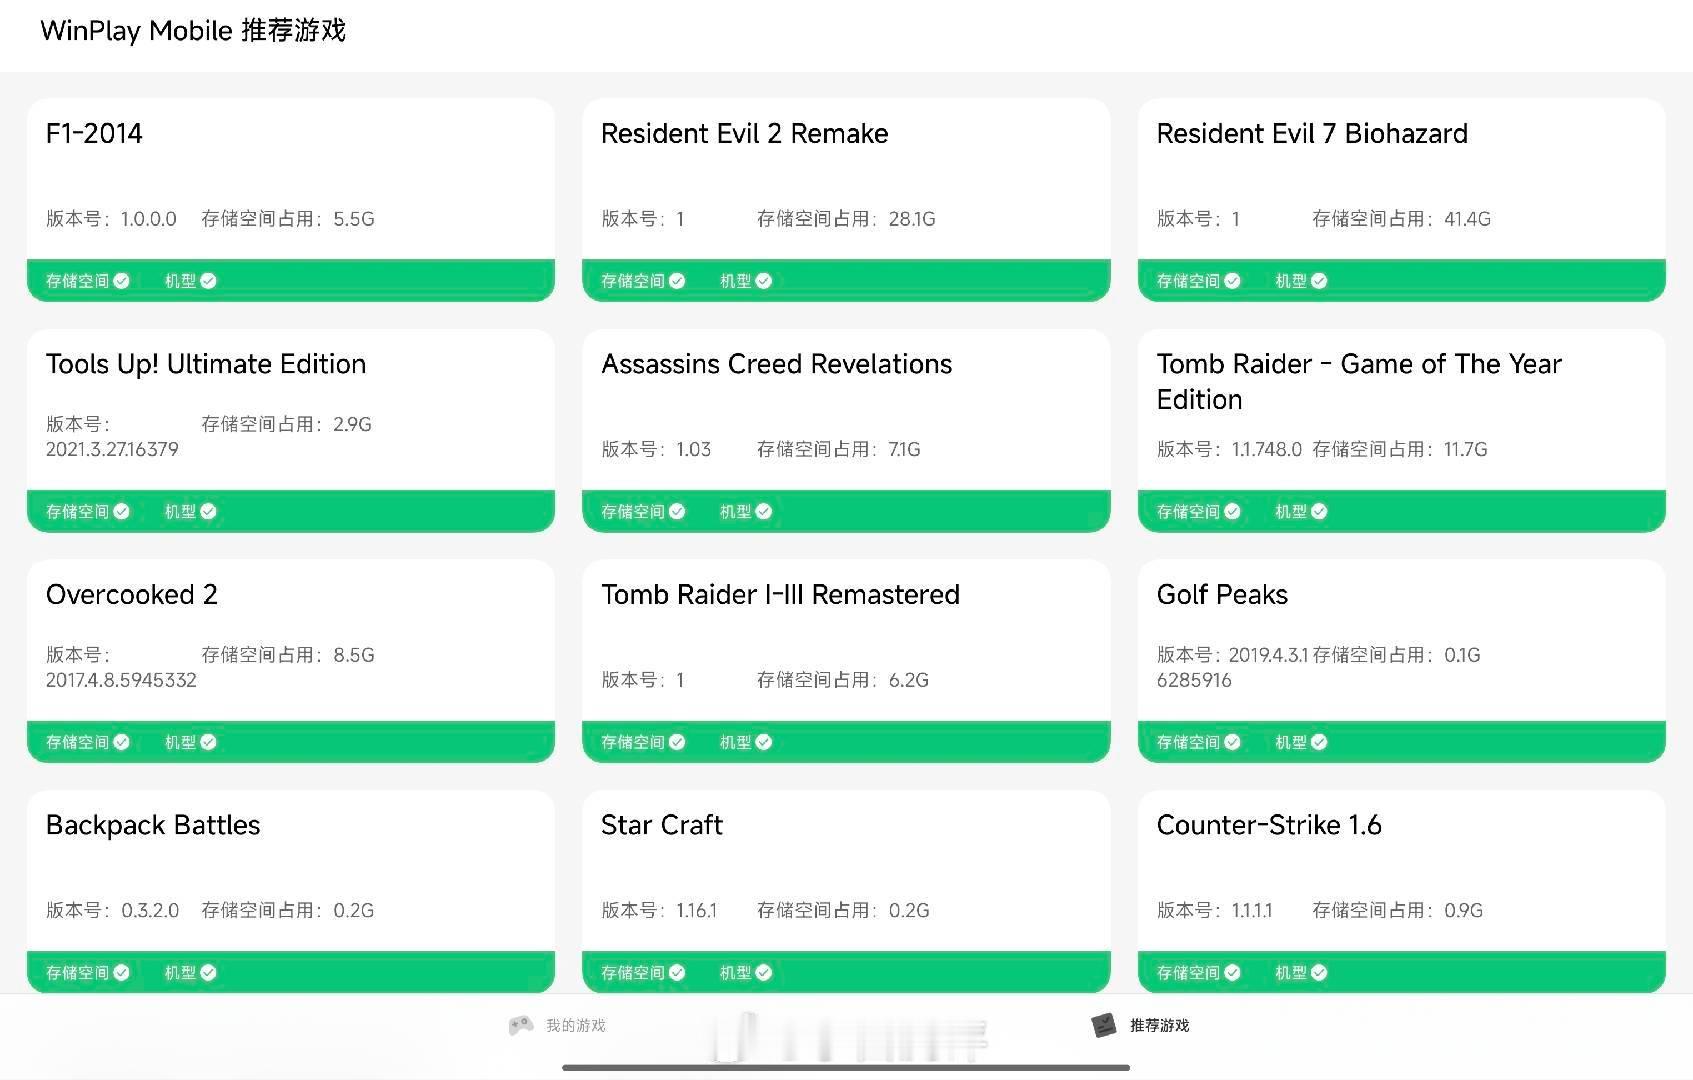Screen dimensions: 1693x1080
Task: Click 机型 checkmark on Resident Evil 7 Biohazard
Action: point(1319,281)
